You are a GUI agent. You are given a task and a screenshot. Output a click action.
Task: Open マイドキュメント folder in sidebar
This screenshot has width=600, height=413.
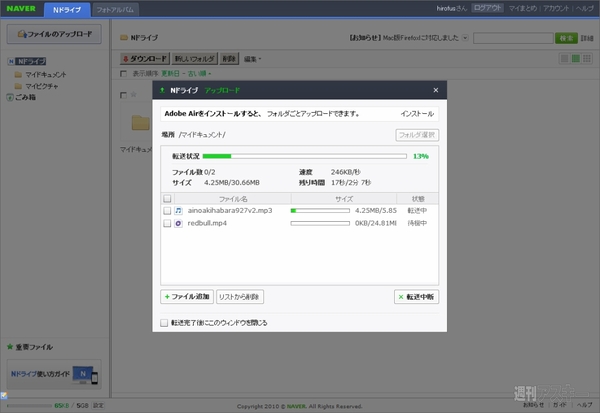(x=46, y=75)
